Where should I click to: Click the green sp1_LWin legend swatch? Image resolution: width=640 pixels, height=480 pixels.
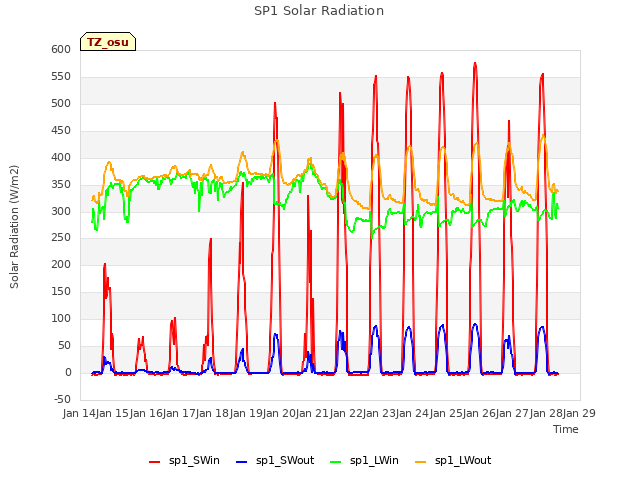pyautogui.click(x=335, y=462)
